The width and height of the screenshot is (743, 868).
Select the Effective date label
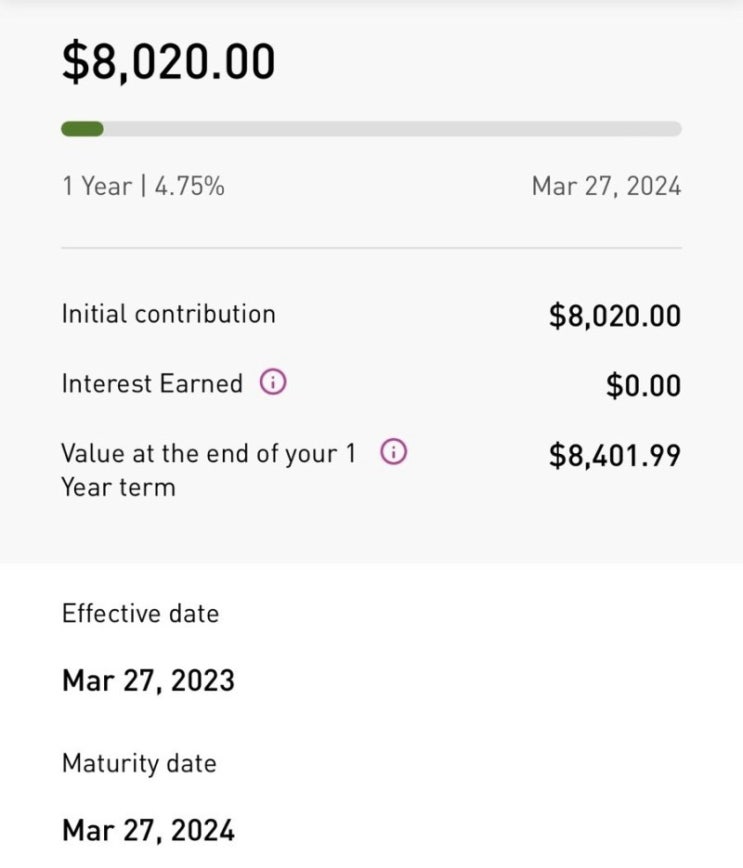tap(140, 613)
